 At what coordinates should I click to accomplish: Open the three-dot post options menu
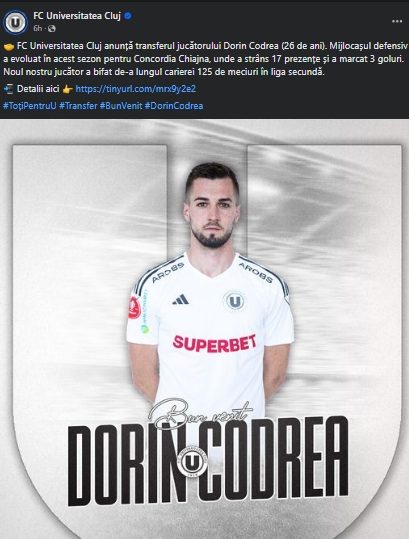(x=397, y=21)
